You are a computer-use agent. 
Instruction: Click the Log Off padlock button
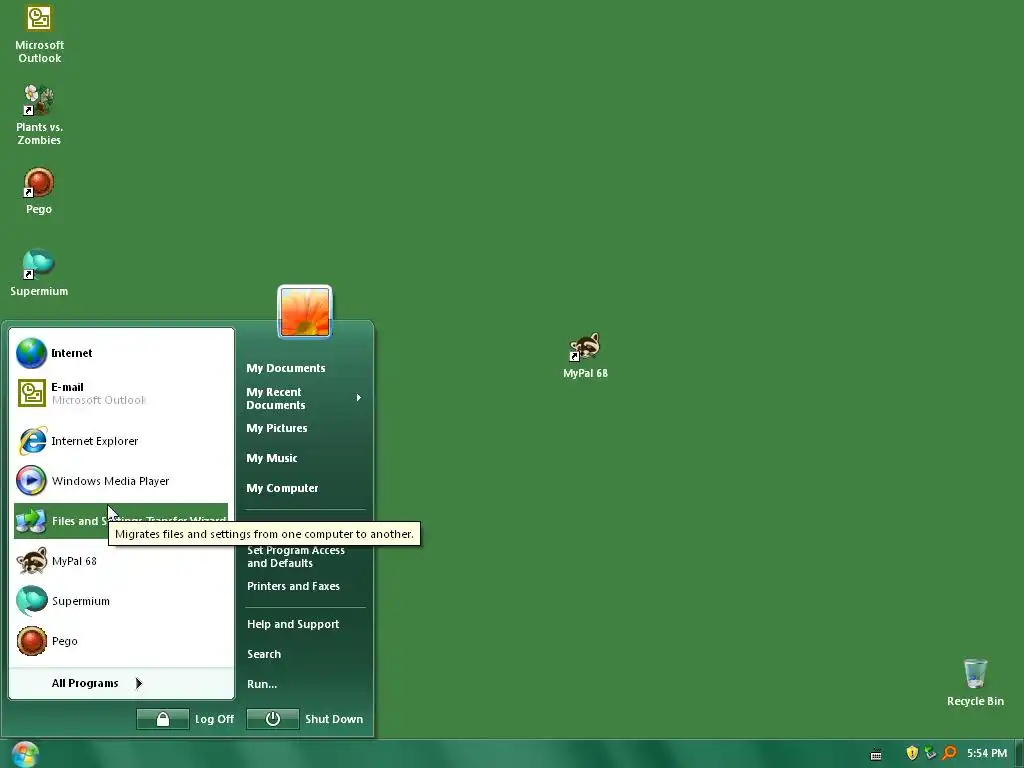163,719
